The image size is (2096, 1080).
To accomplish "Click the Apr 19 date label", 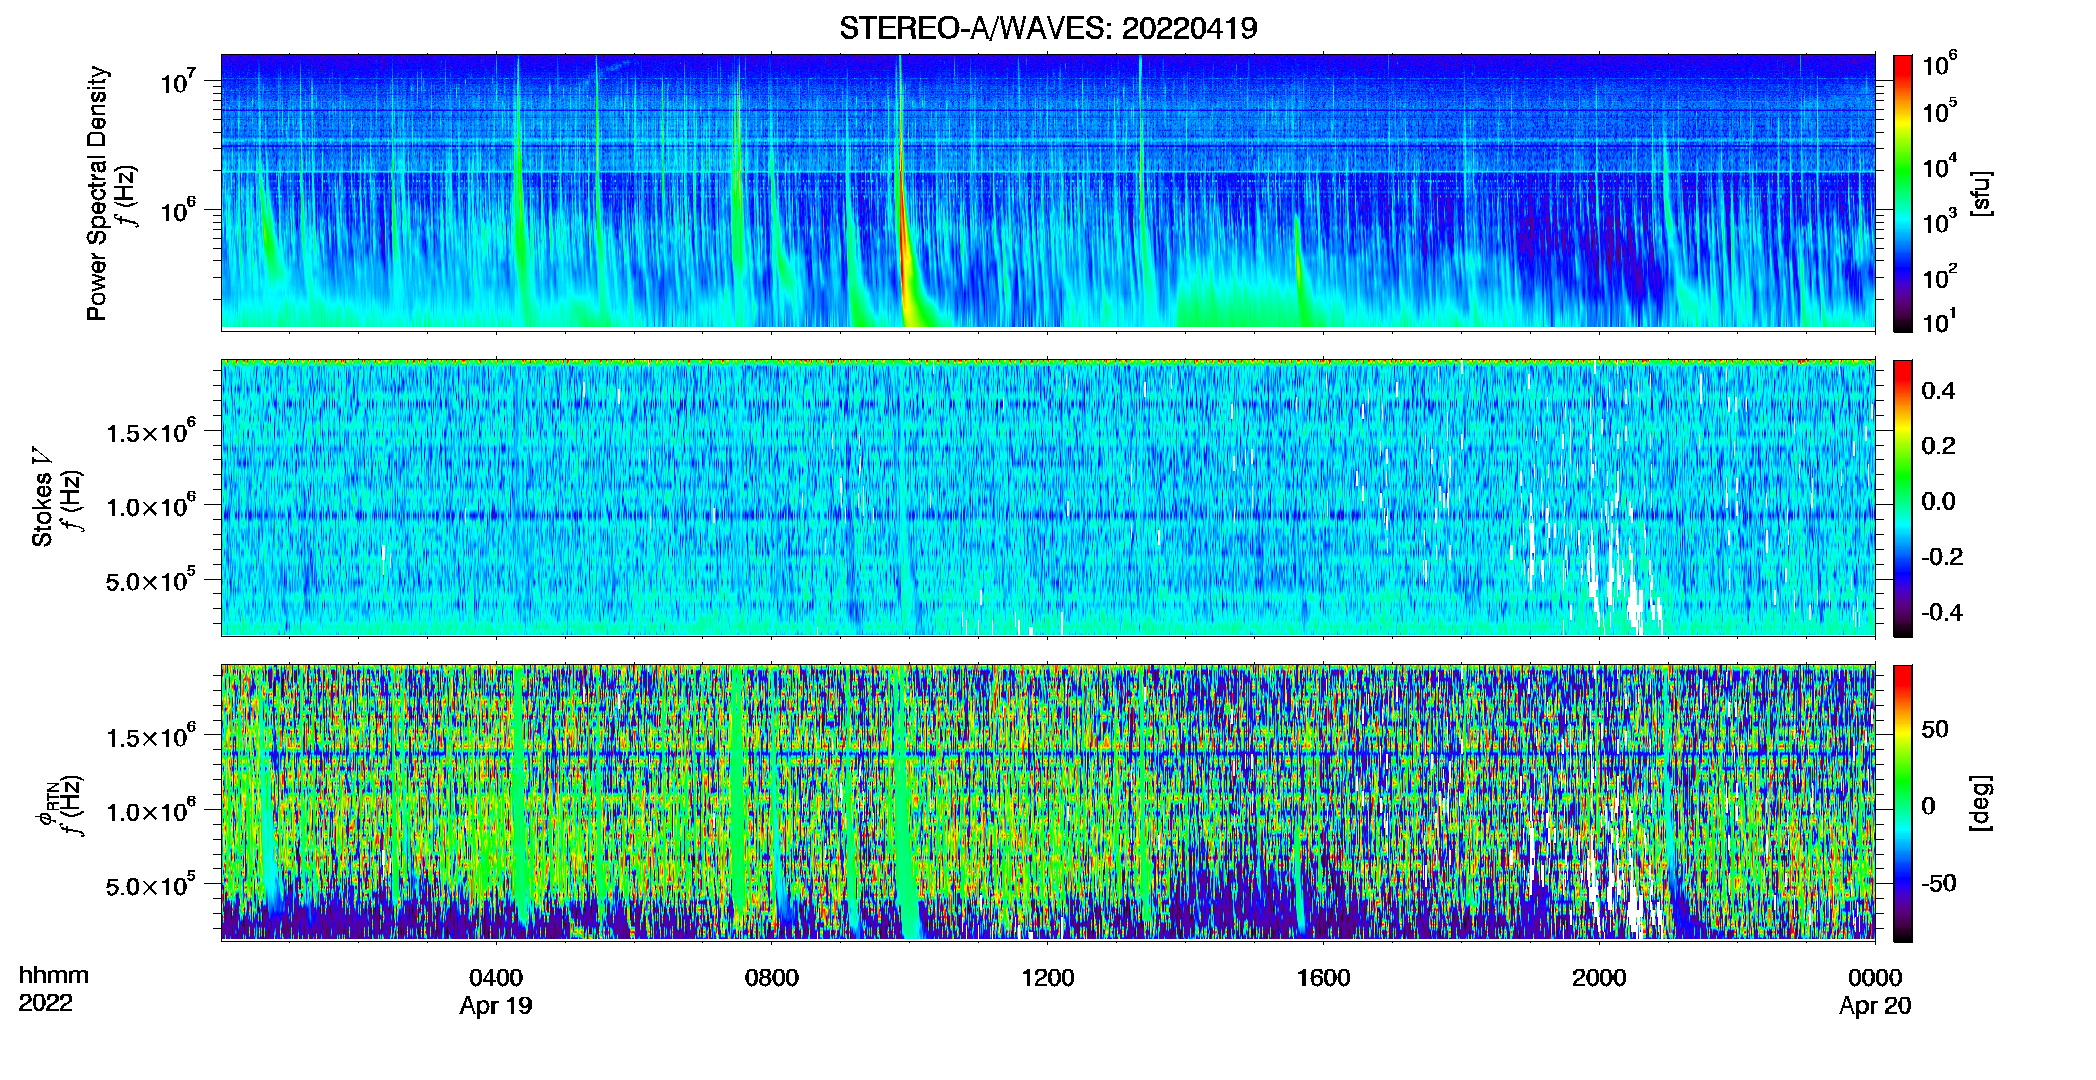I will pos(496,1006).
